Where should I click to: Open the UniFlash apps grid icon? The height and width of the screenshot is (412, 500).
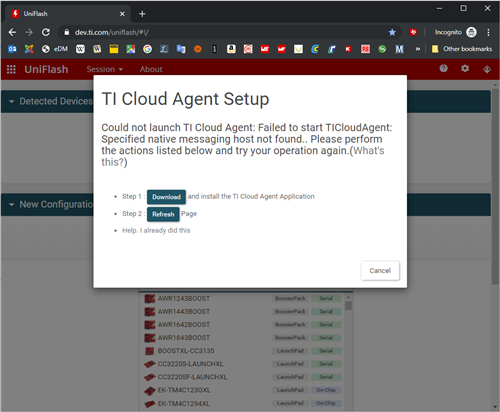pyautogui.click(x=11, y=69)
